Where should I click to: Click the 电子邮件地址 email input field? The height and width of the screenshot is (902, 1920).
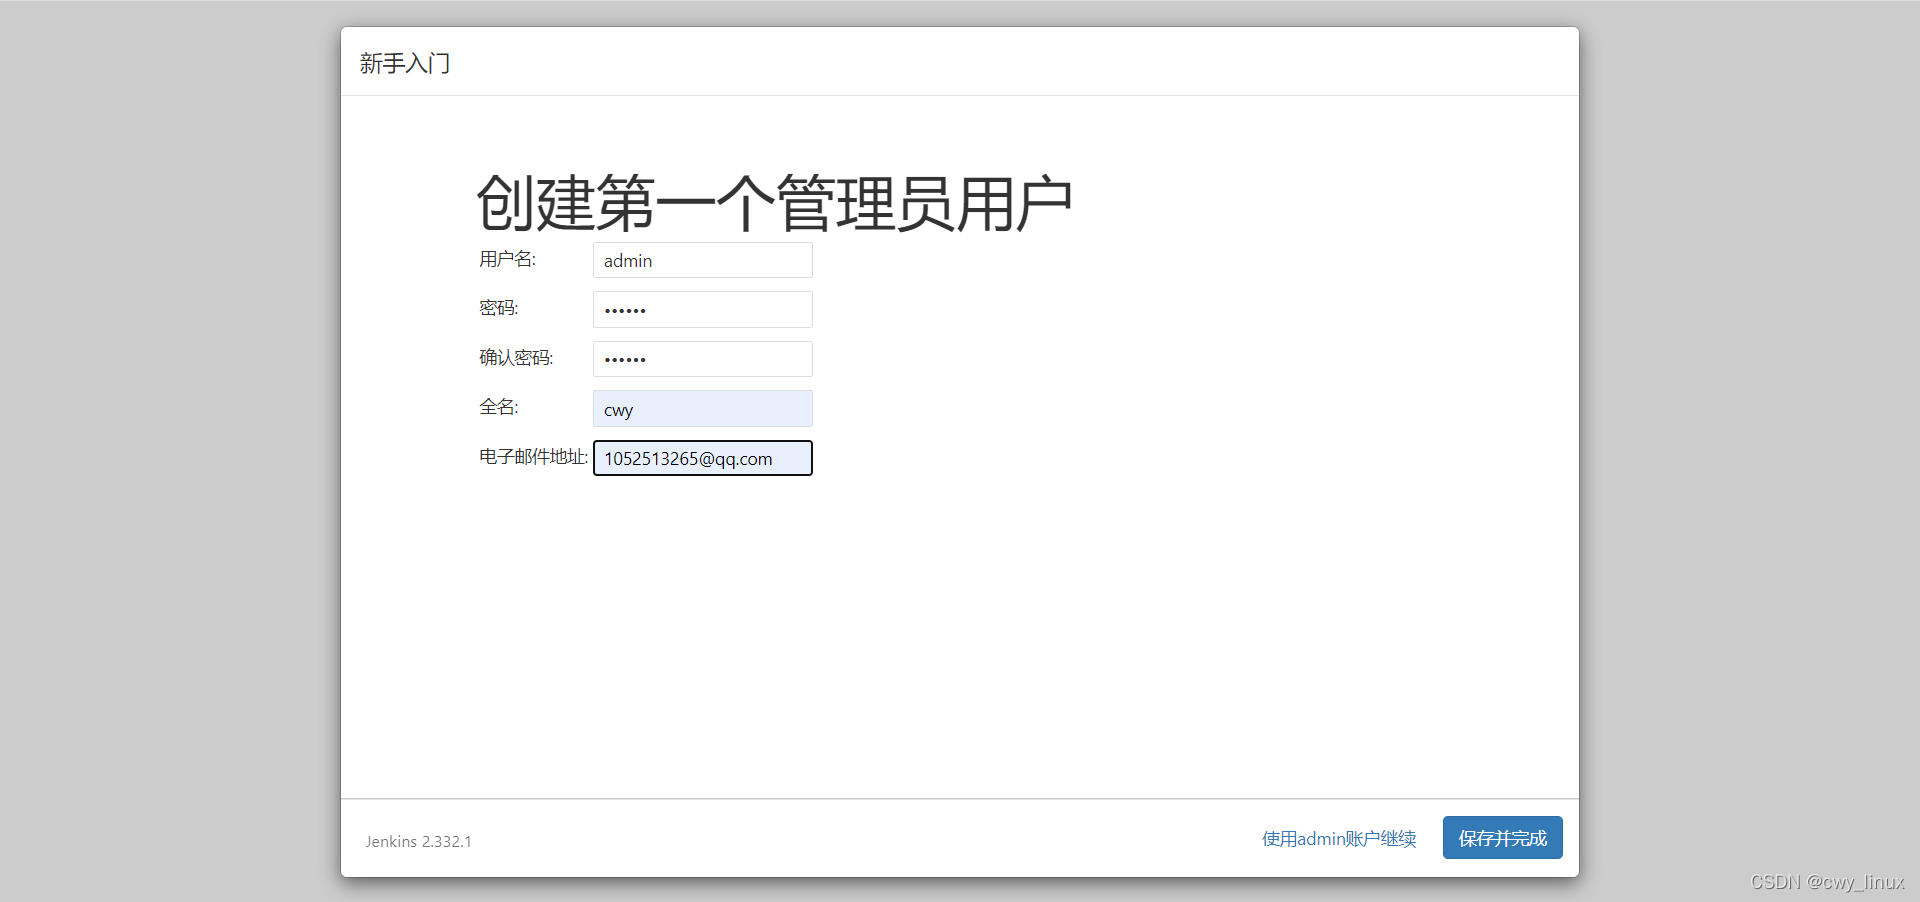702,458
